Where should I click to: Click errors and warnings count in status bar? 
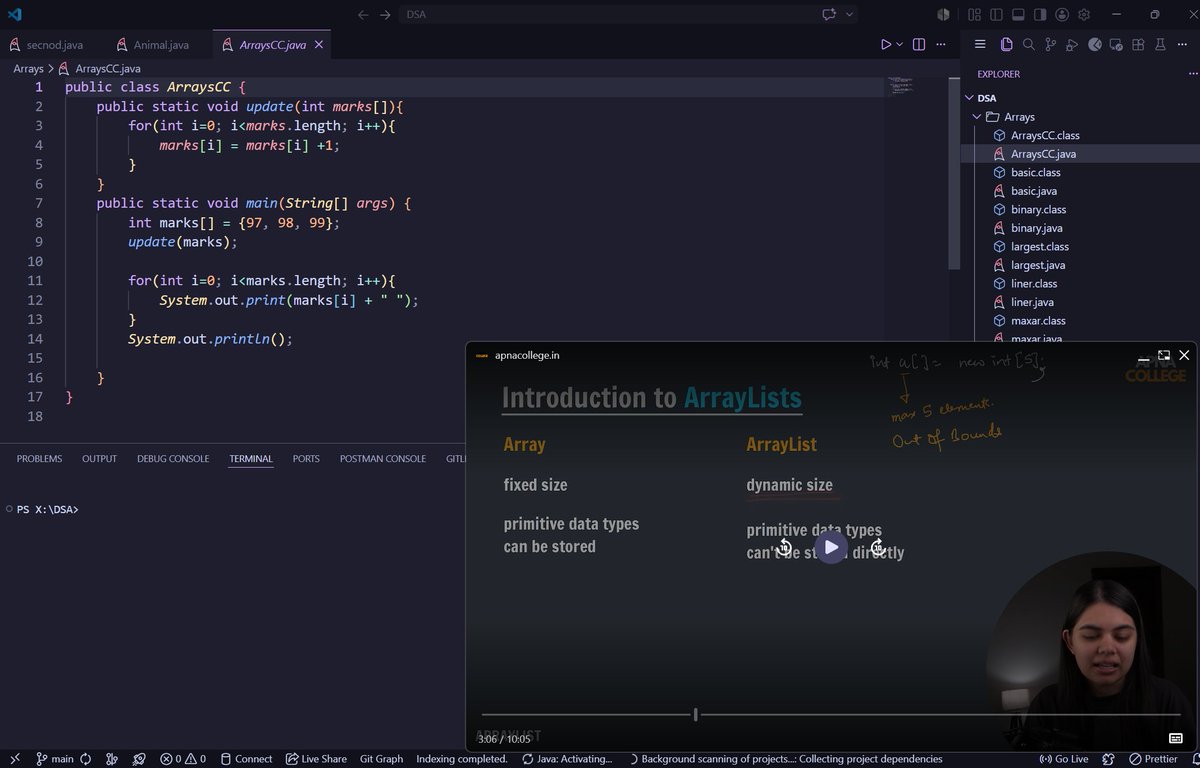click(183, 759)
